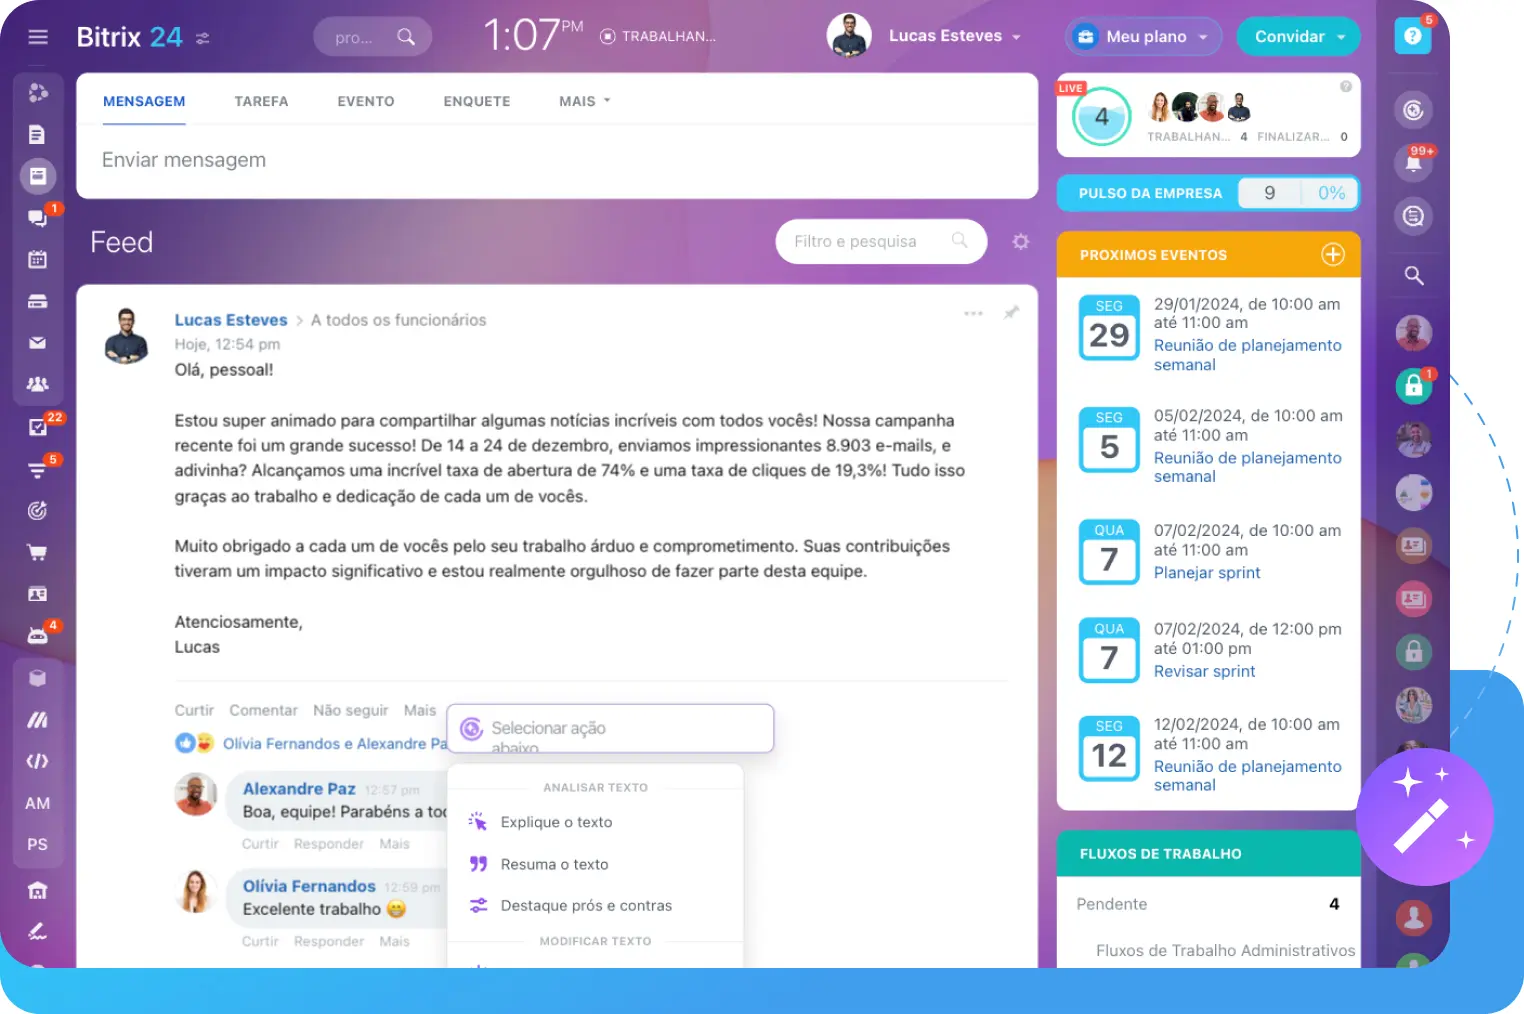
Task: Click the feed settings gear icon
Action: 1020,242
